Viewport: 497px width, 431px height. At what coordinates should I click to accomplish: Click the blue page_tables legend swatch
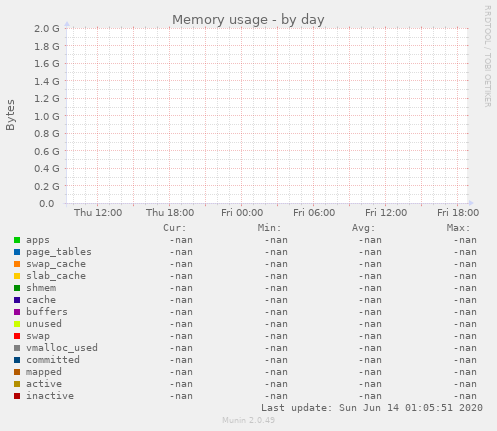point(17,252)
